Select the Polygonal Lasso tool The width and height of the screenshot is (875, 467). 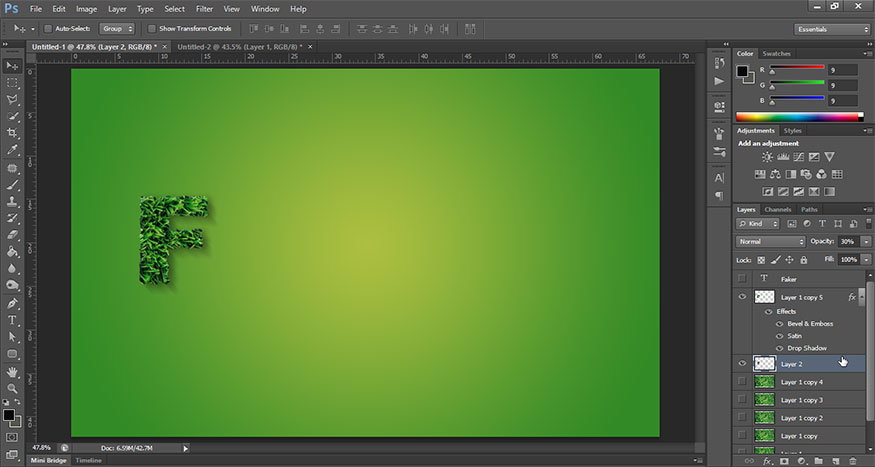[12, 100]
